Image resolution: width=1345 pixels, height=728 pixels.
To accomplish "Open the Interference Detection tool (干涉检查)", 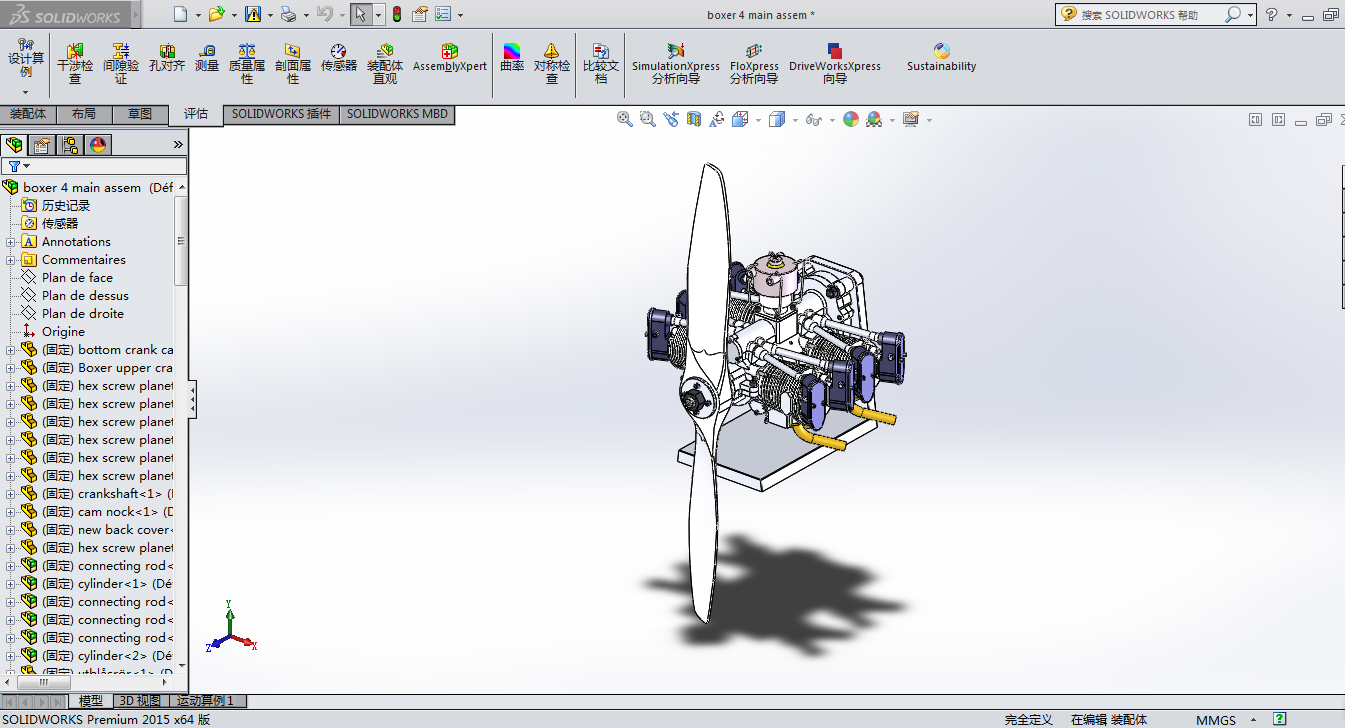I will click(75, 63).
